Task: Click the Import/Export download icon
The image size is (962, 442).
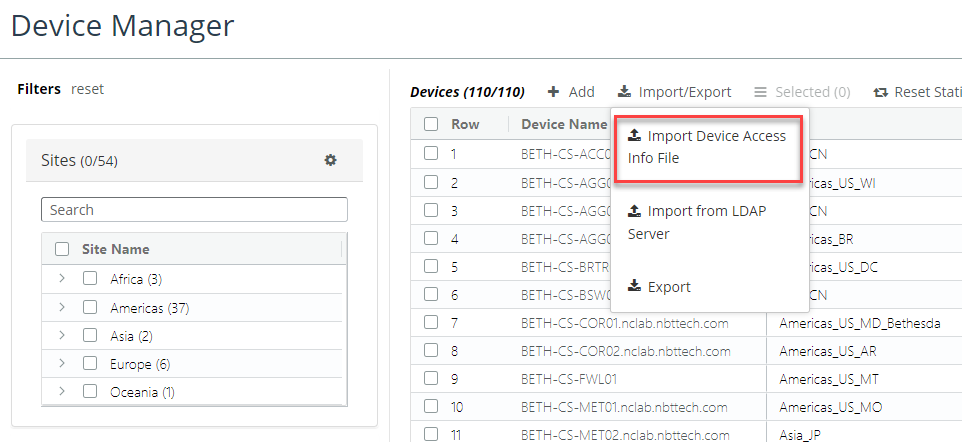Action: [x=624, y=92]
